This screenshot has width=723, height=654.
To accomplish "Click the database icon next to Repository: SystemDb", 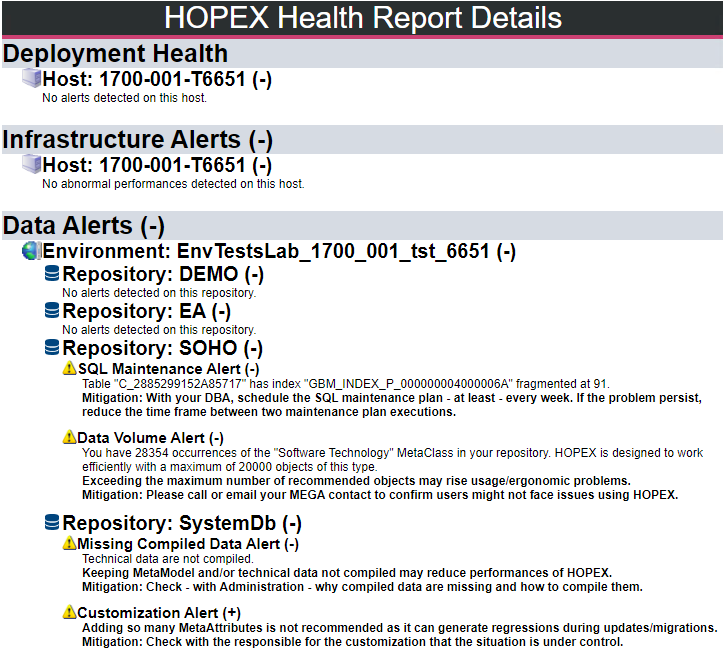I will (52, 522).
